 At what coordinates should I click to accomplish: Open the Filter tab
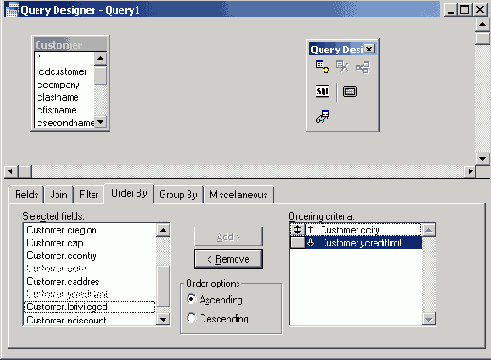(x=89, y=194)
